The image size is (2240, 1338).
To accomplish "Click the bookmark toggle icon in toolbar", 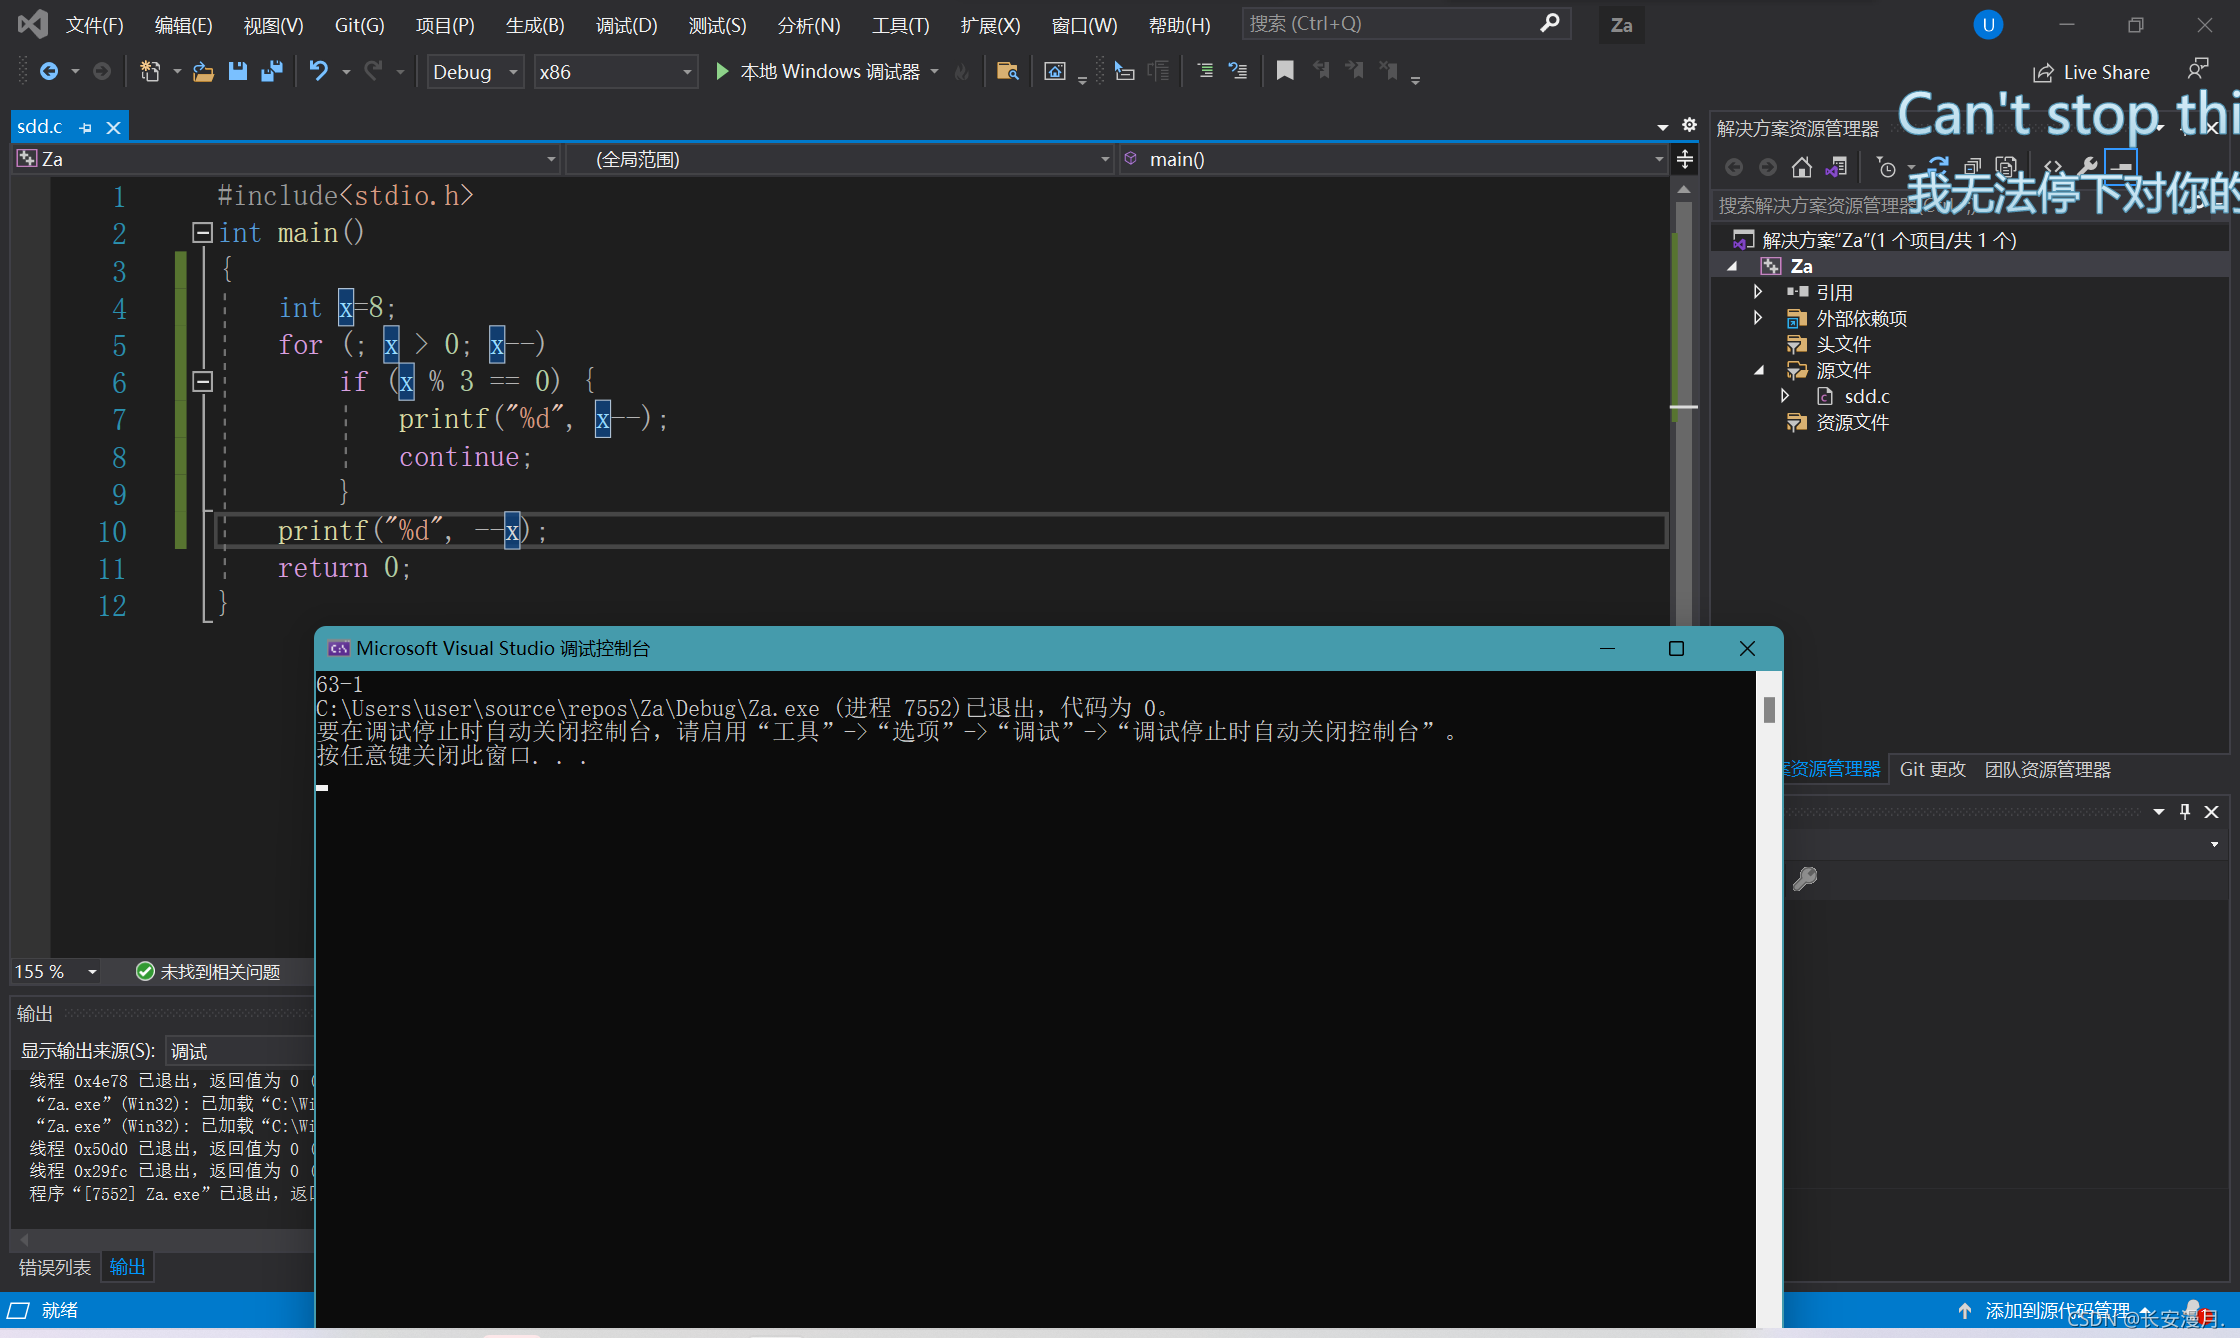I will click(1285, 71).
